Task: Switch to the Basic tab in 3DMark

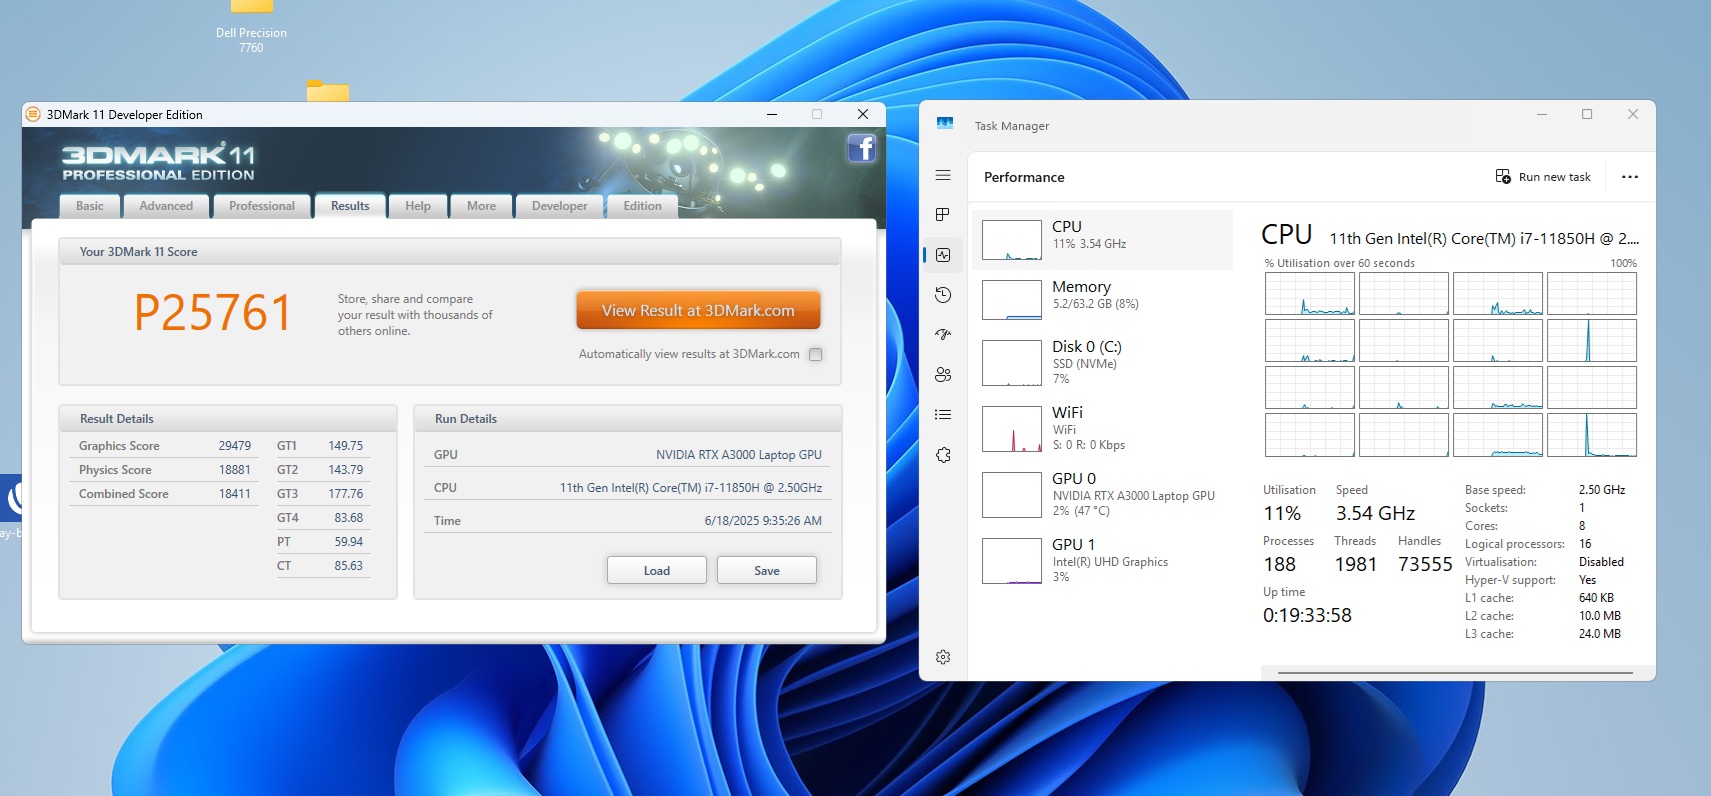Action: [90, 206]
